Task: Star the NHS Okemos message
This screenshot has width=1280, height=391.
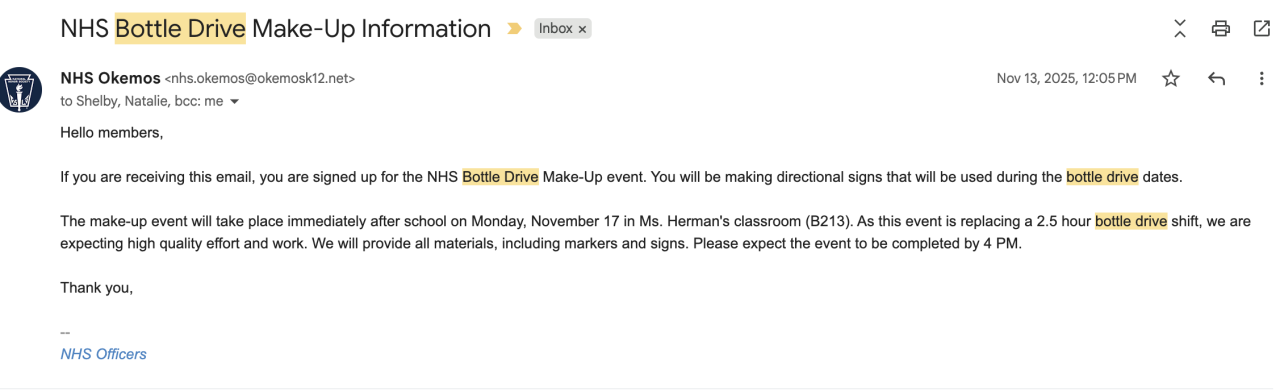Action: pos(1171,79)
